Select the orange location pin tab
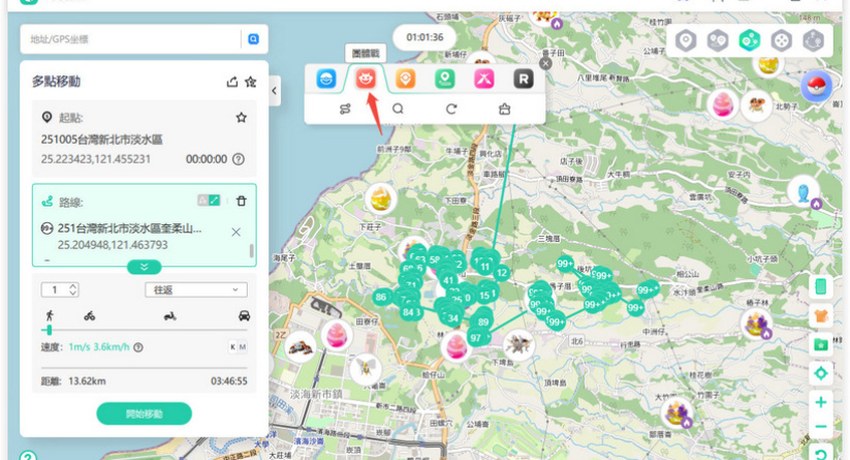 [405, 79]
